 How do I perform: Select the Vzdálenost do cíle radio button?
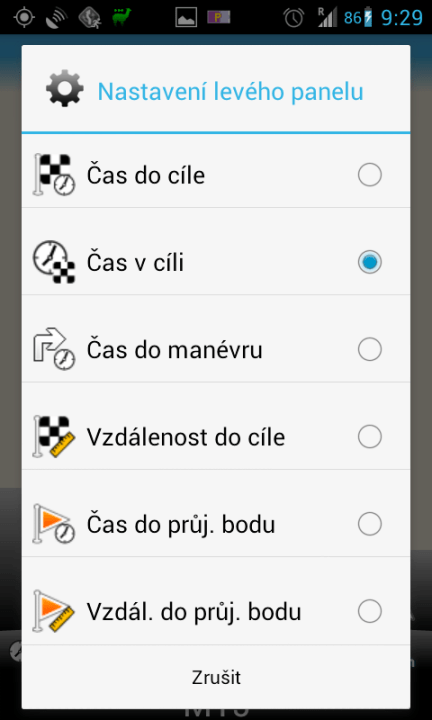click(x=370, y=437)
